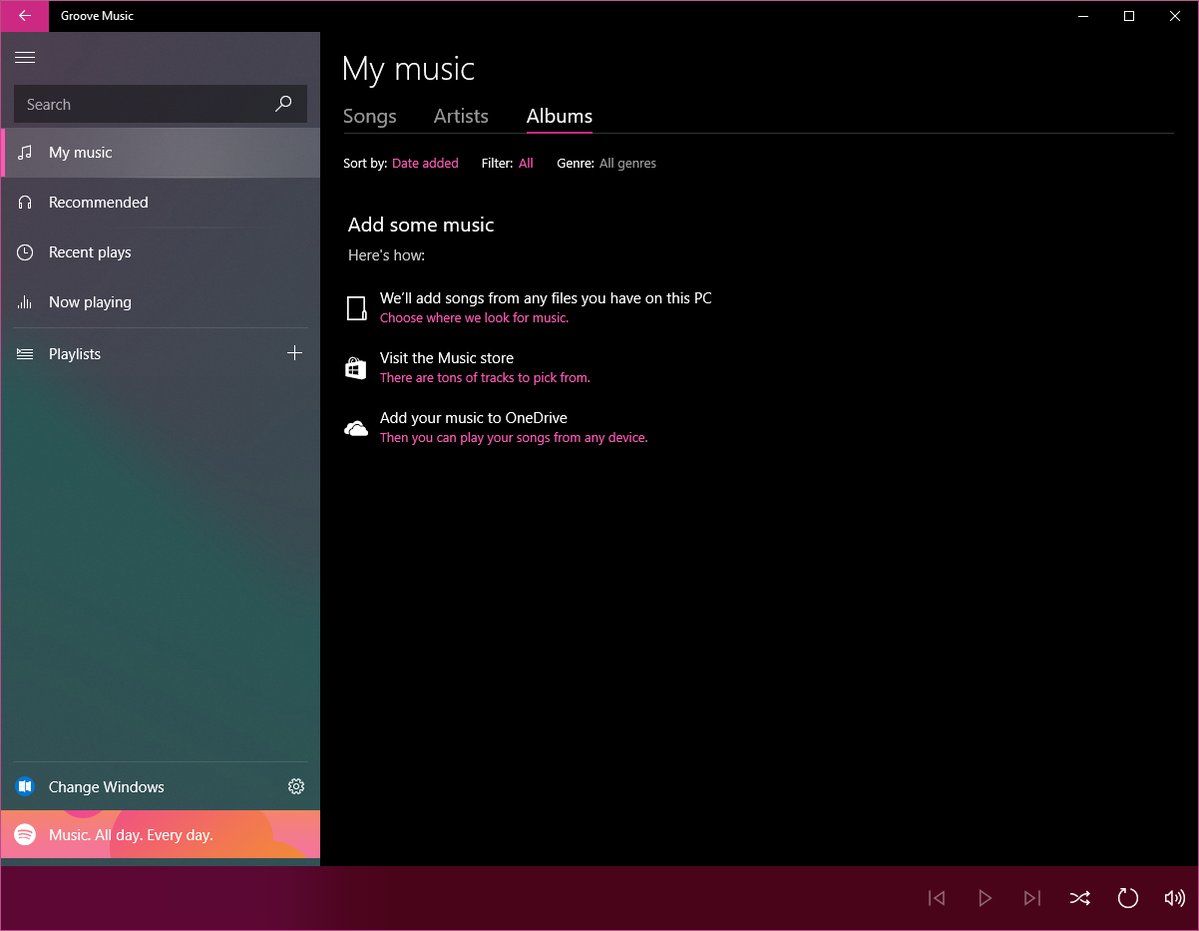Click 'Add some music' heading
Screen dimensions: 1199x931
click(x=421, y=225)
